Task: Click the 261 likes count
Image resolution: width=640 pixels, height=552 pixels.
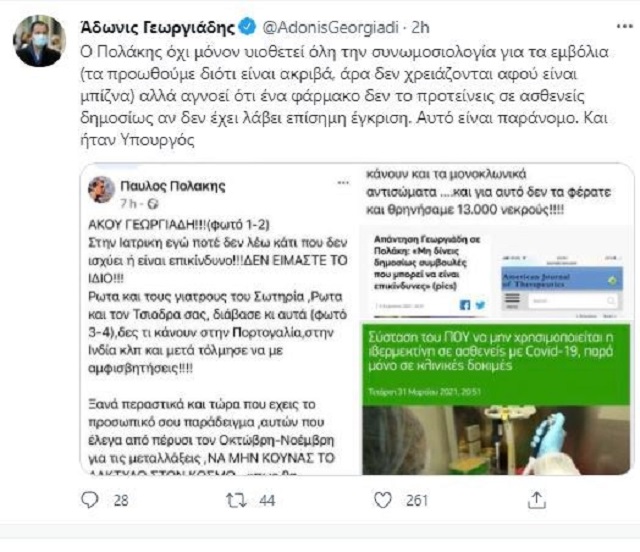Action: tap(416, 501)
